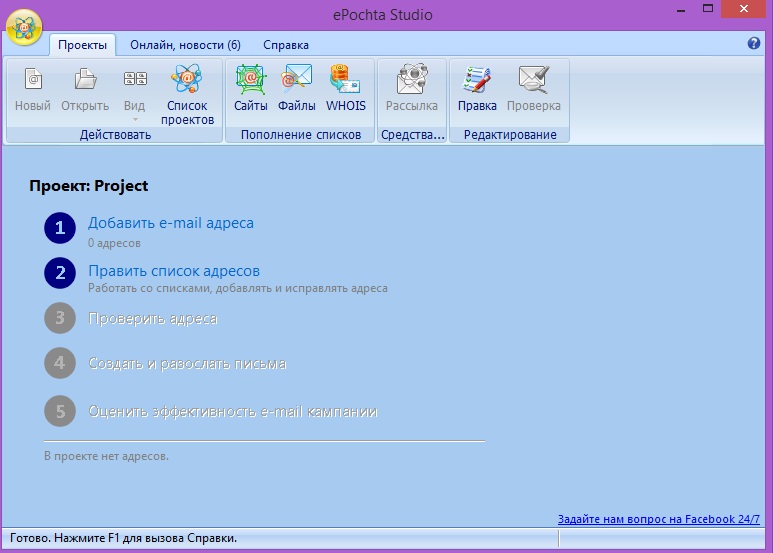Open help via the question mark icon
The height and width of the screenshot is (553, 773).
click(753, 43)
